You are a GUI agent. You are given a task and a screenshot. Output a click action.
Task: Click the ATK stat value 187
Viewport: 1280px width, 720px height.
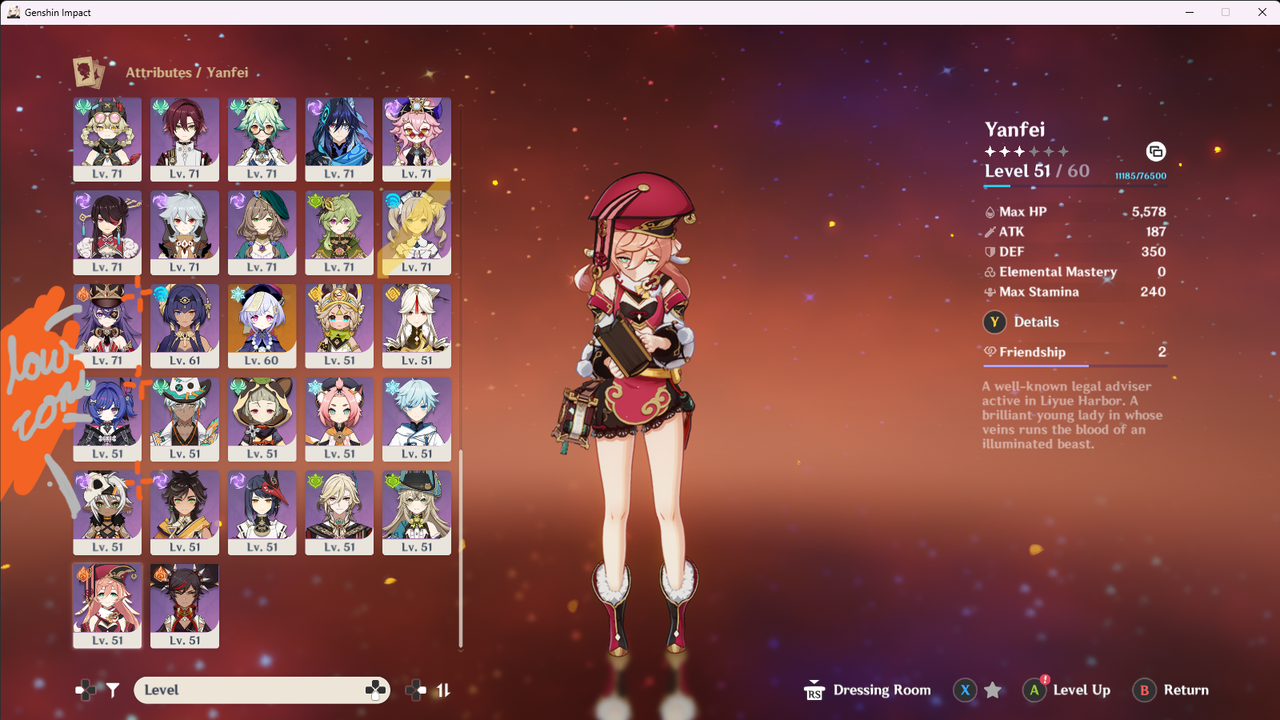point(1156,232)
